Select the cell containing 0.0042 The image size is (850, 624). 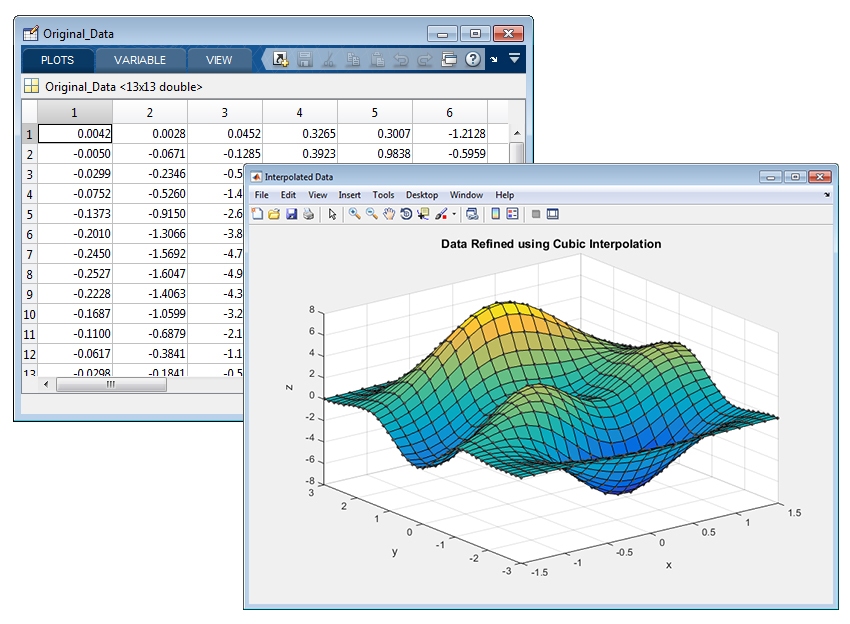(x=74, y=133)
